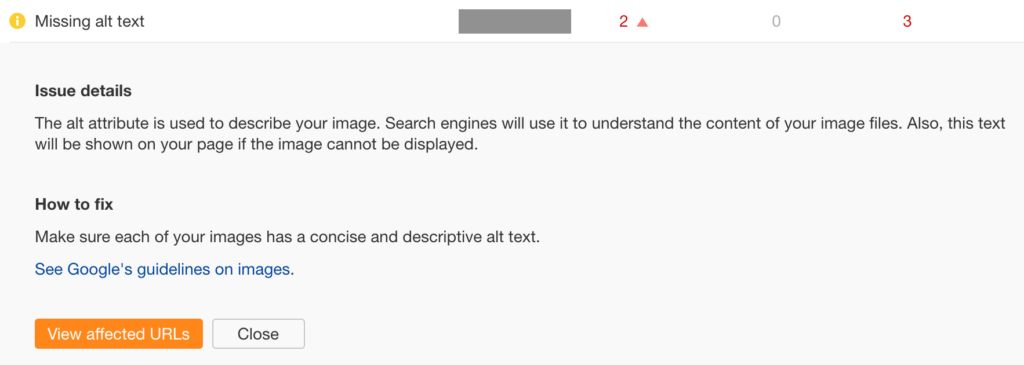Image resolution: width=1024 pixels, height=365 pixels.
Task: Click the red upward triangle indicator
Action: click(642, 22)
